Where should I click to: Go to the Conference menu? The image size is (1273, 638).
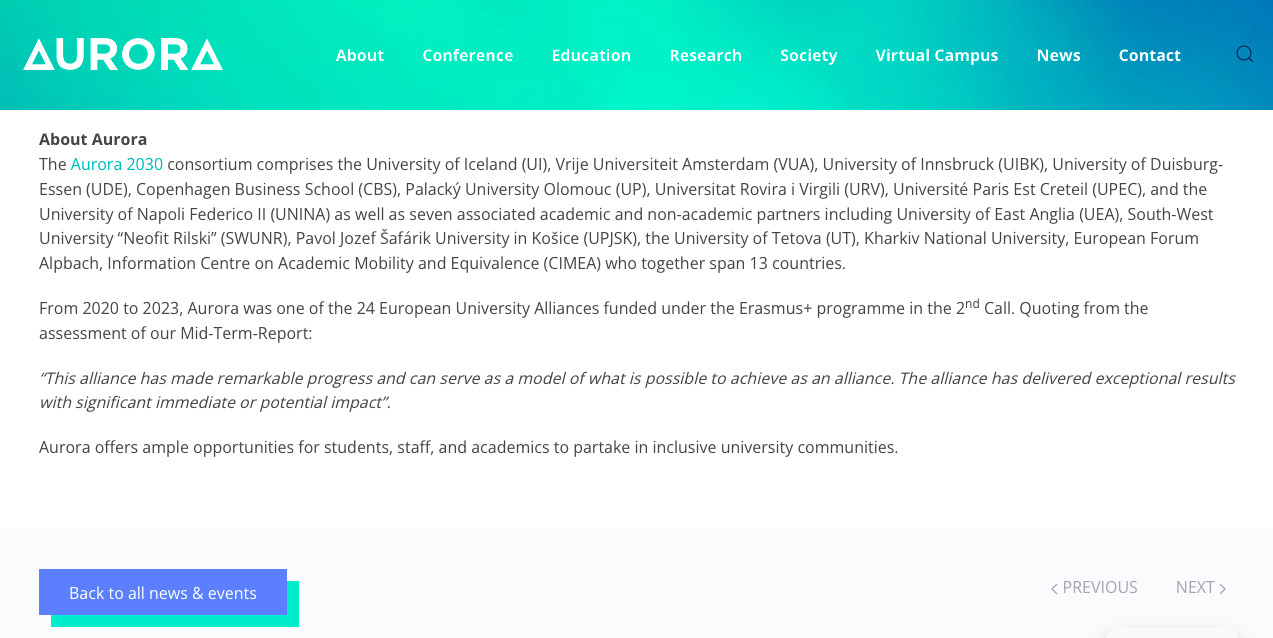(x=467, y=55)
